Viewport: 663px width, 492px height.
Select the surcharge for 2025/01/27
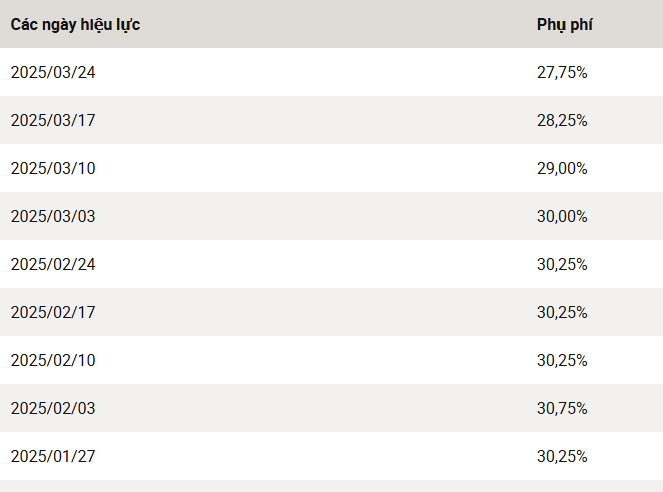click(x=562, y=456)
